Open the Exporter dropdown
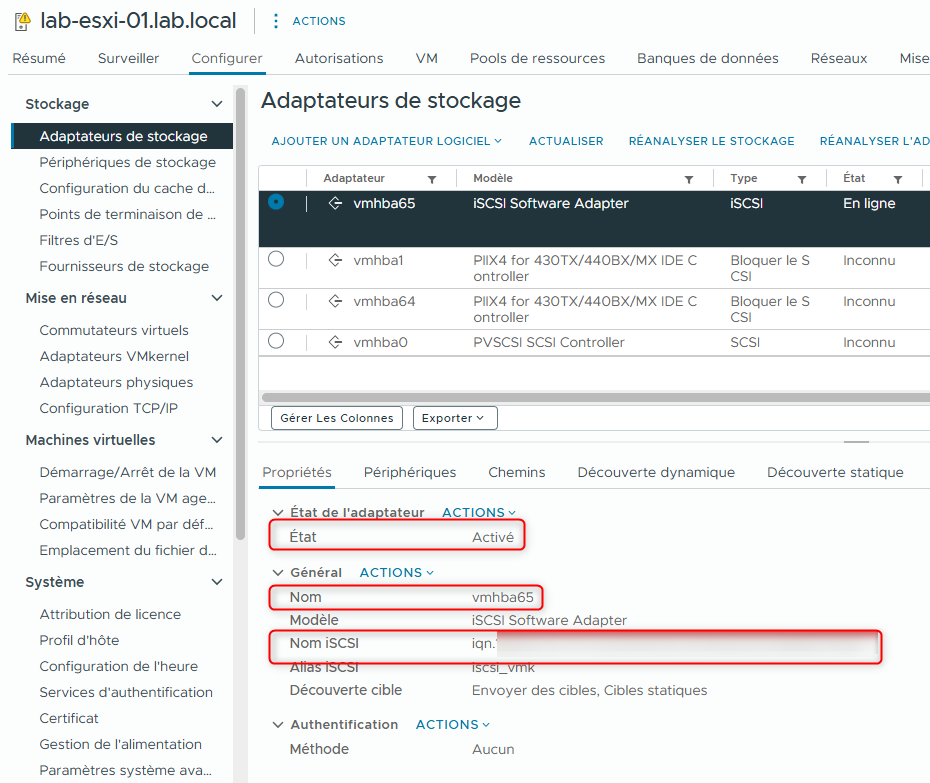This screenshot has width=930, height=783. tap(455, 418)
